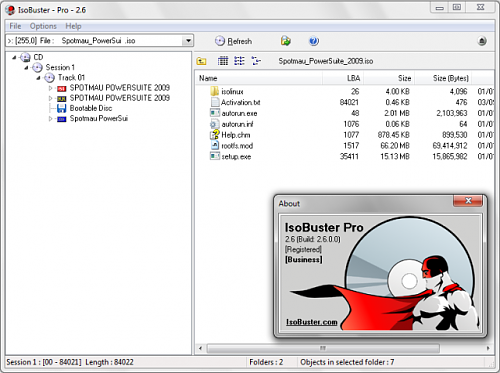Click the 878.45 KB size cell
Image resolution: width=500 pixels, height=373 pixels.
393,135
